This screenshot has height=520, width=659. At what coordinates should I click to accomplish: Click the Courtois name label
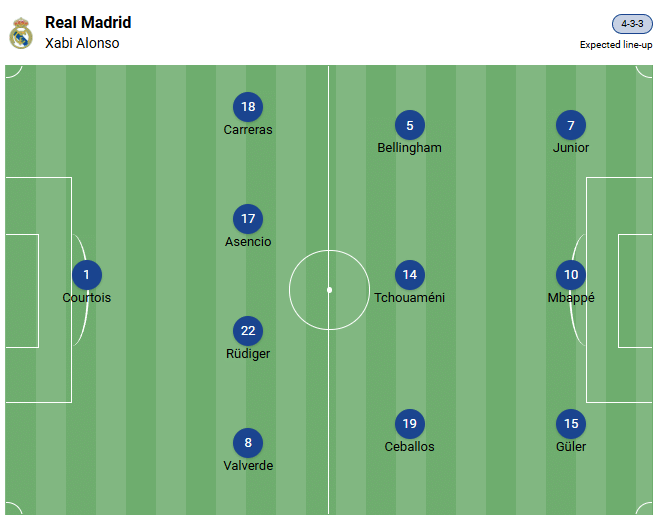coord(87,298)
